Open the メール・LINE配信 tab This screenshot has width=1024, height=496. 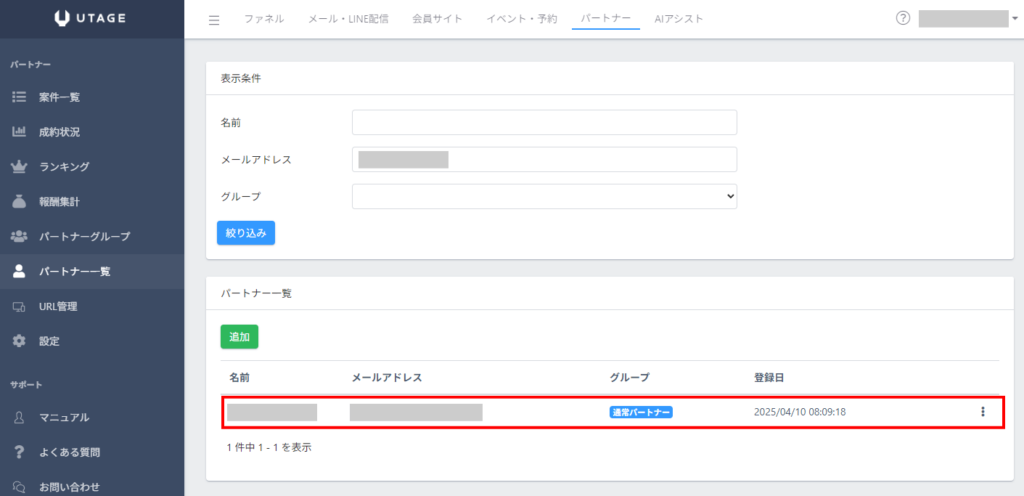[348, 19]
